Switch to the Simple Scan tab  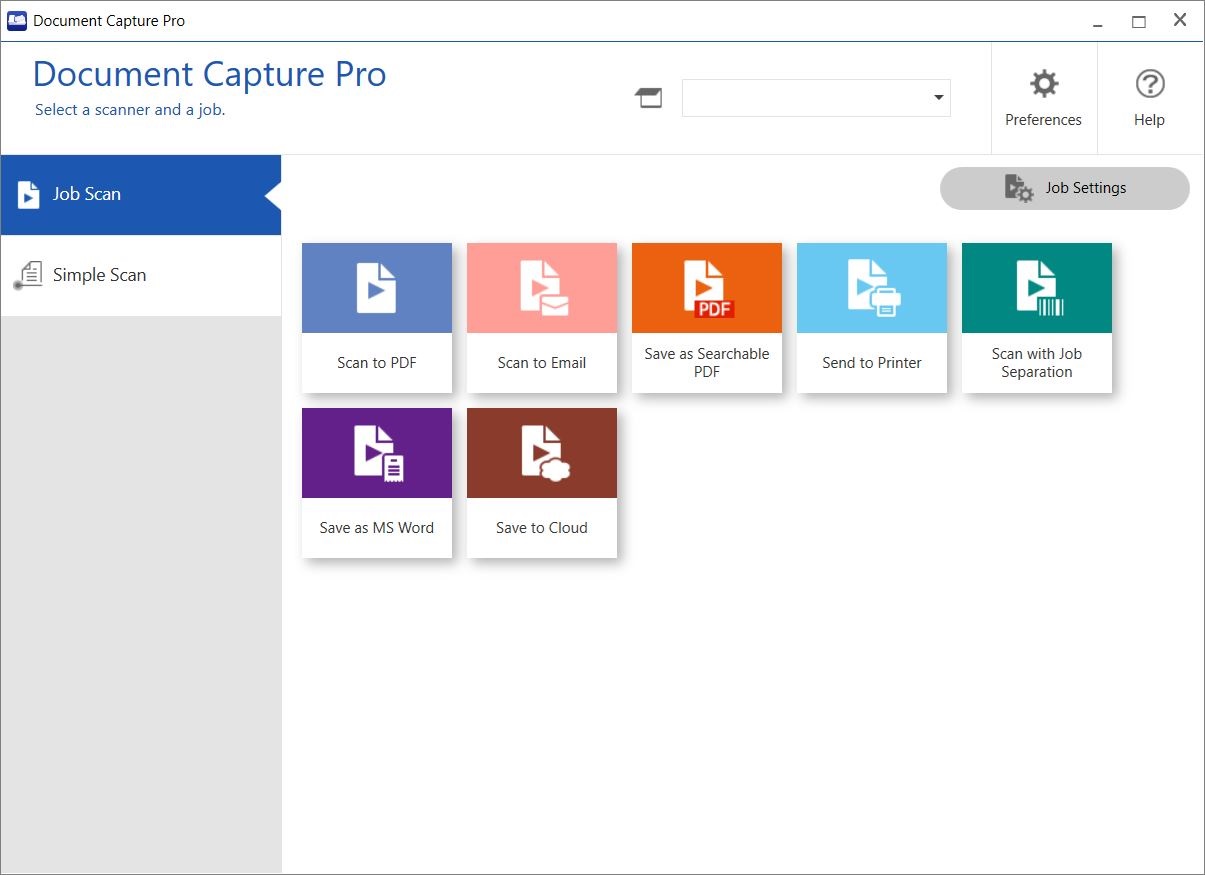(x=99, y=274)
